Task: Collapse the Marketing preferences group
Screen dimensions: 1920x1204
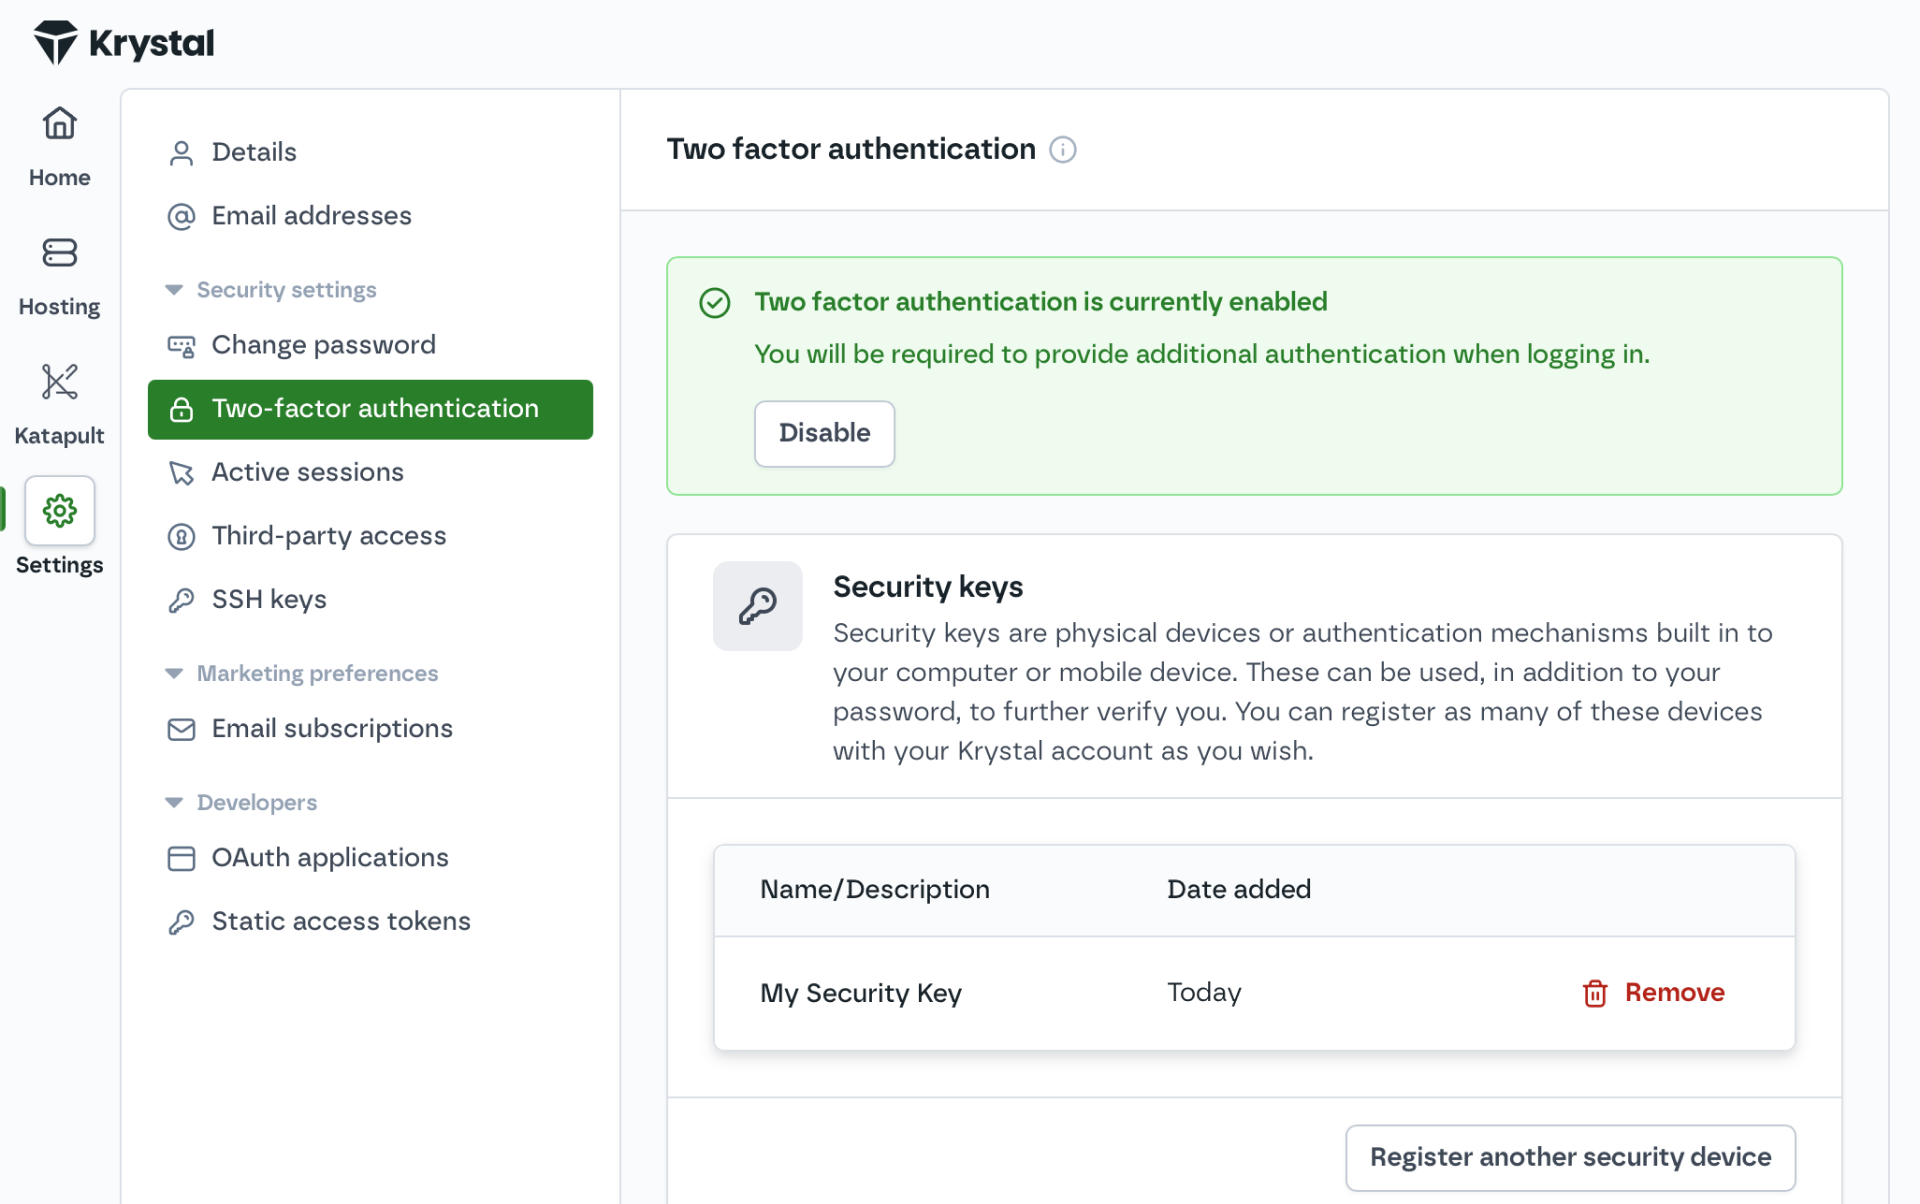Action: click(x=174, y=674)
